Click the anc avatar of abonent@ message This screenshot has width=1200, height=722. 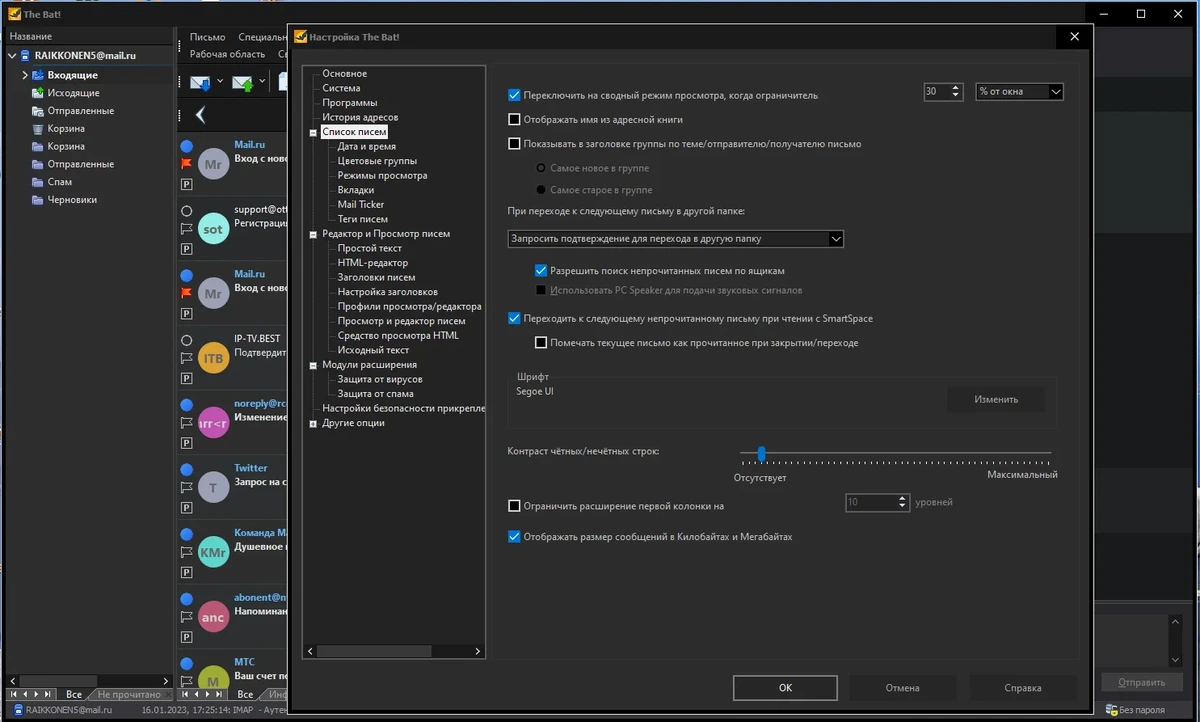214,617
